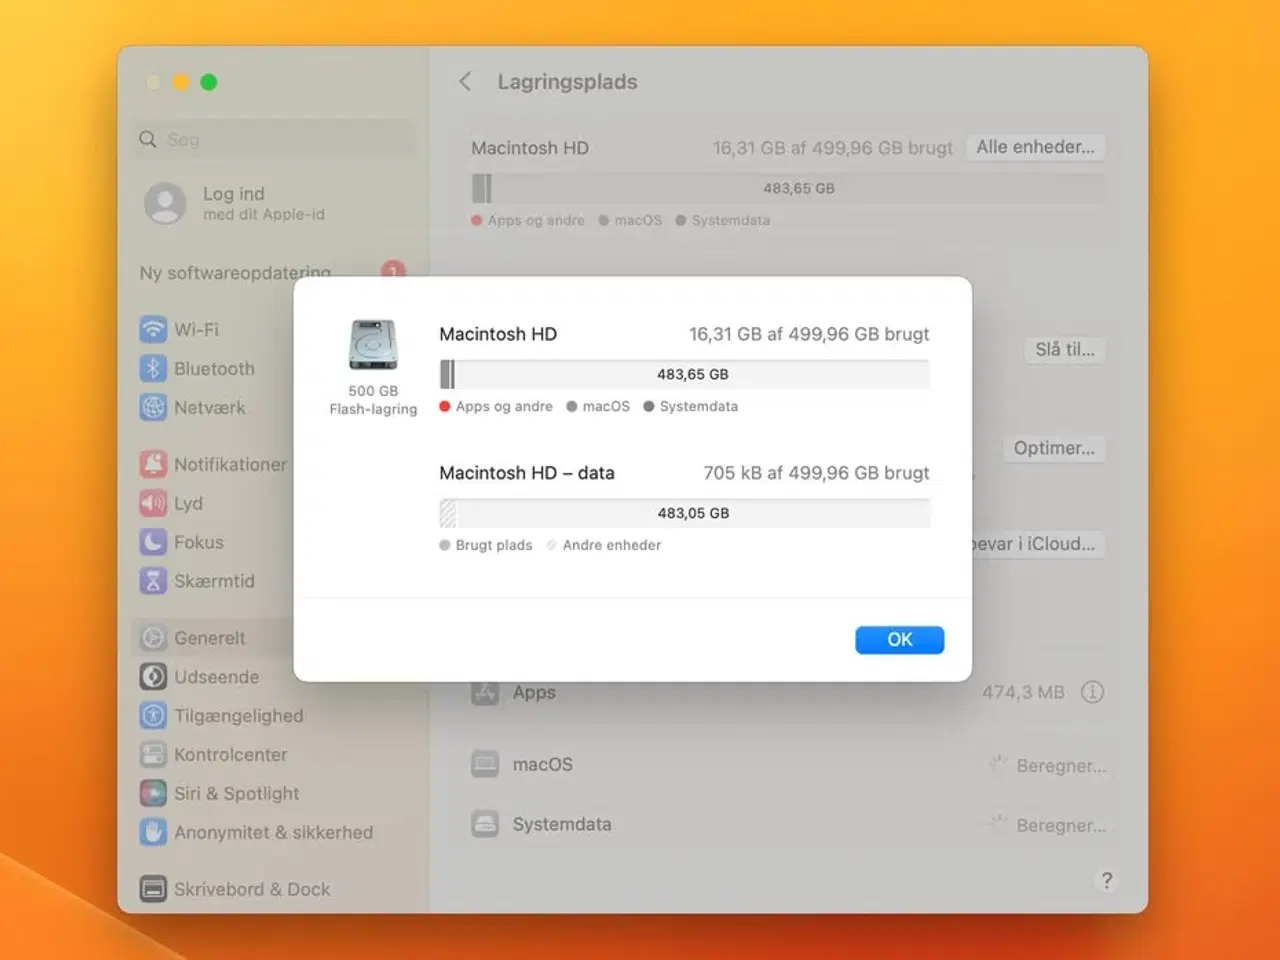Open Notifikationer settings
Image resolution: width=1280 pixels, height=960 pixels.
[225, 464]
